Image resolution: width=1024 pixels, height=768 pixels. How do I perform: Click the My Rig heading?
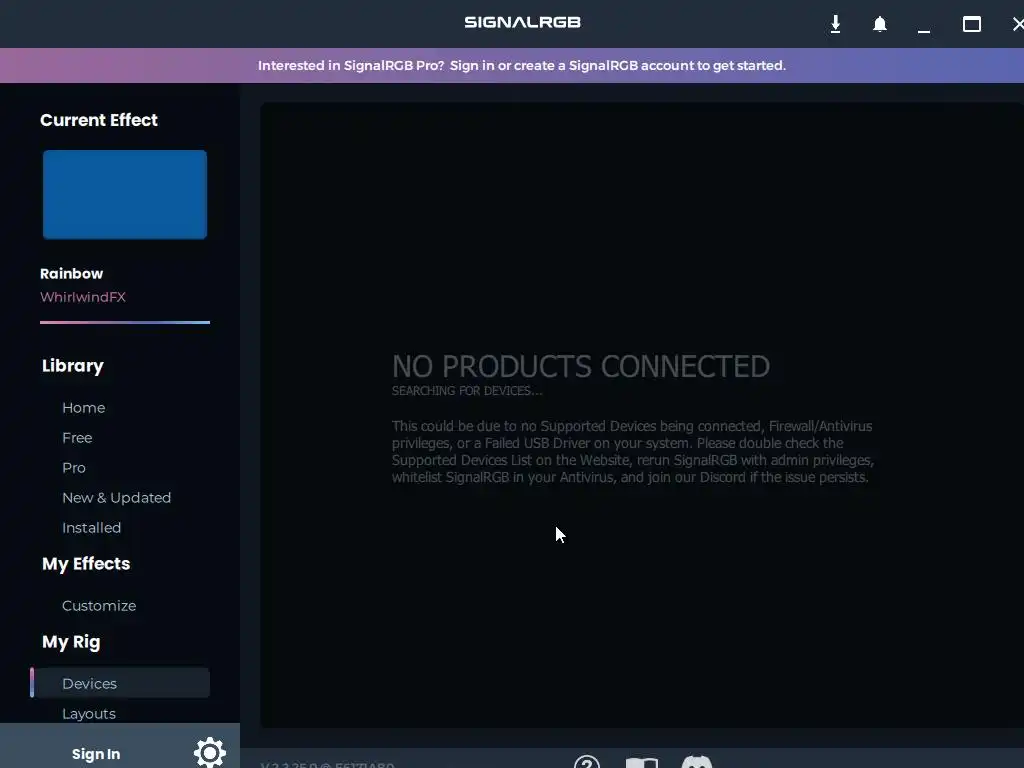point(71,642)
